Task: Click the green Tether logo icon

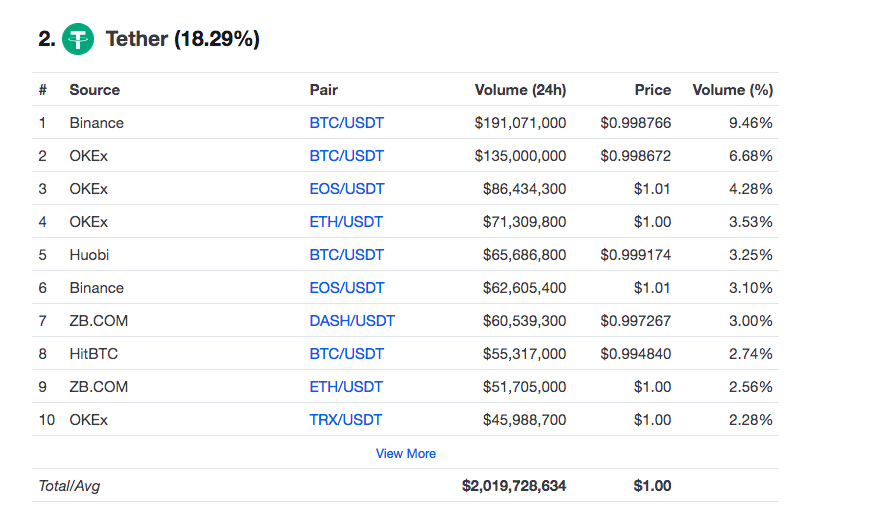Action: [78, 39]
